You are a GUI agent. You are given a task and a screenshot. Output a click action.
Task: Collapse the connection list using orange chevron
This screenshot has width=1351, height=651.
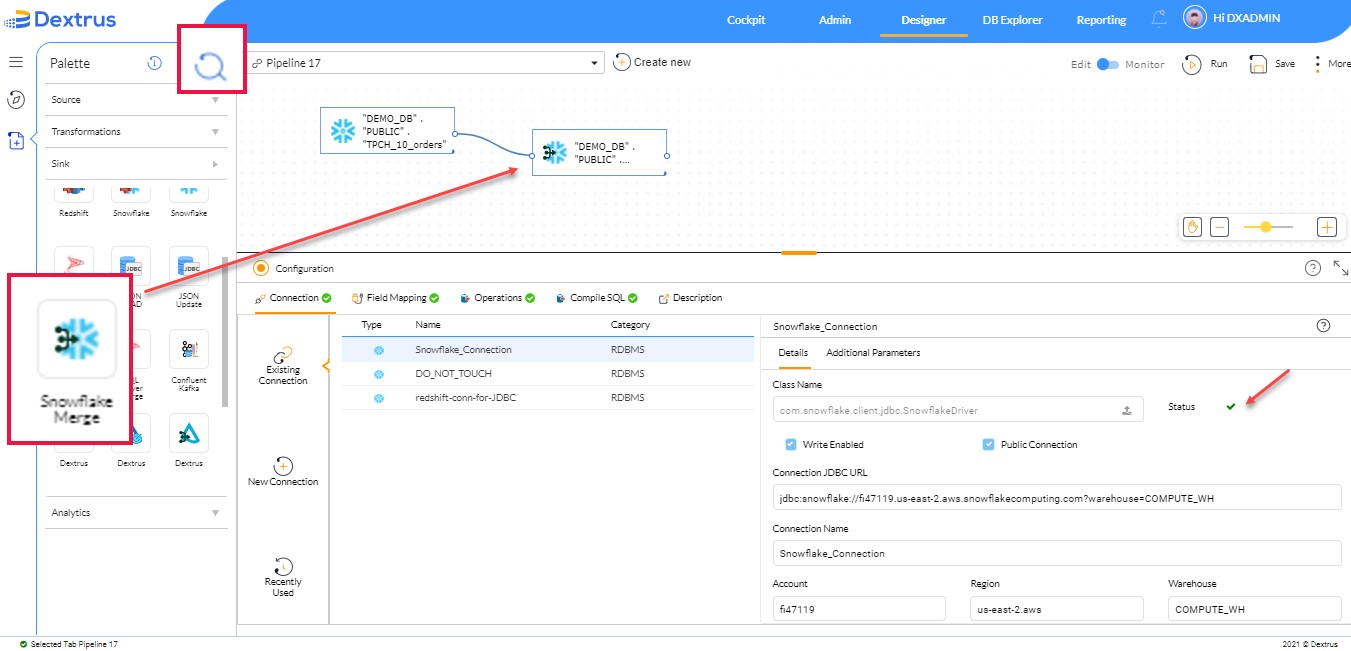325,367
